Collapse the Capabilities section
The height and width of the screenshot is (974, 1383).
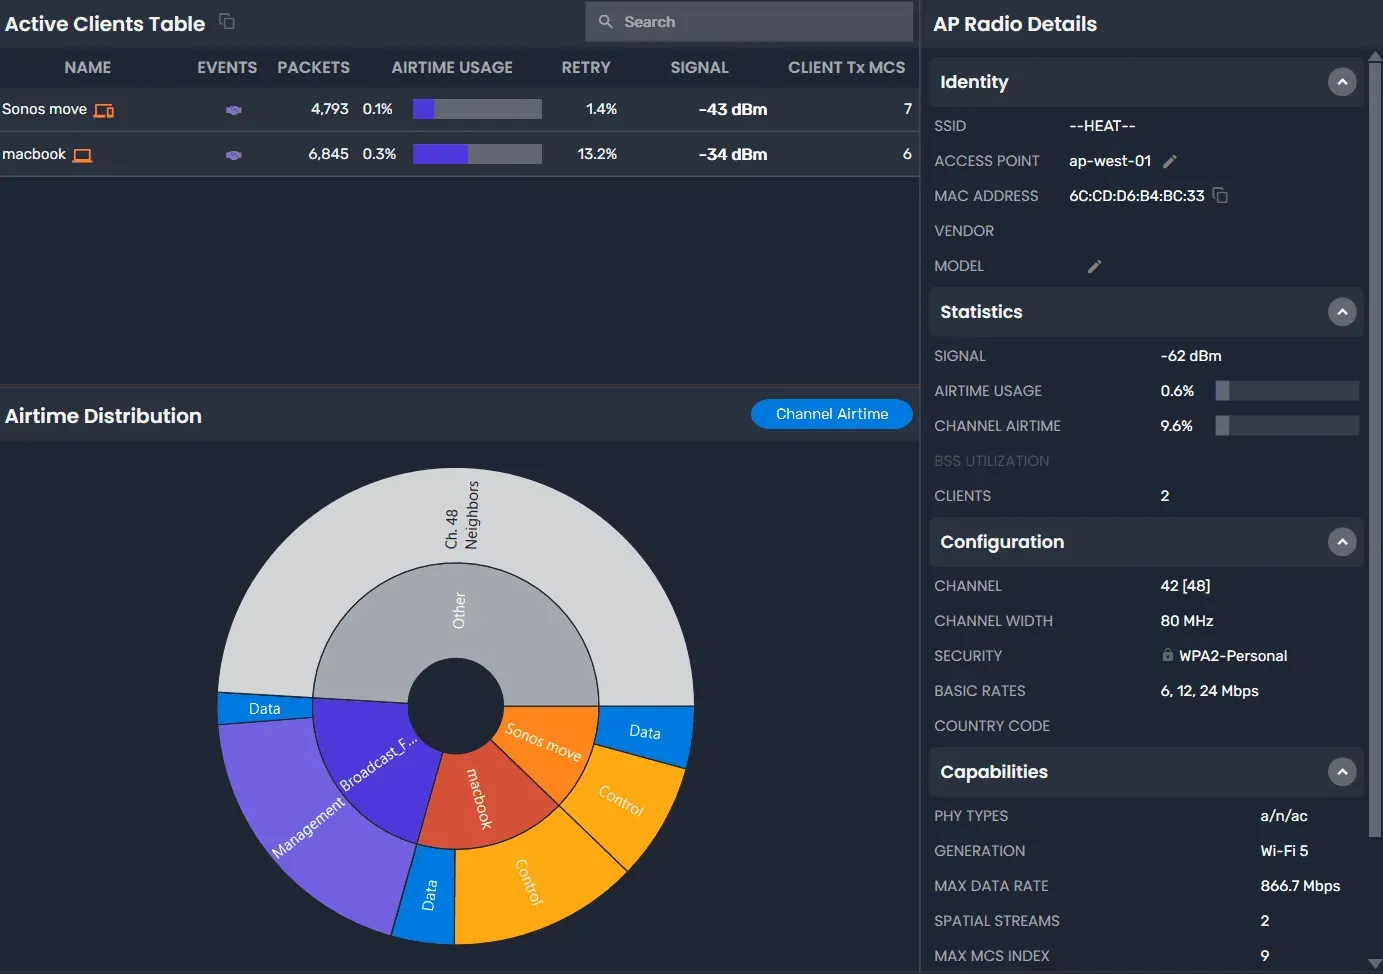point(1342,772)
